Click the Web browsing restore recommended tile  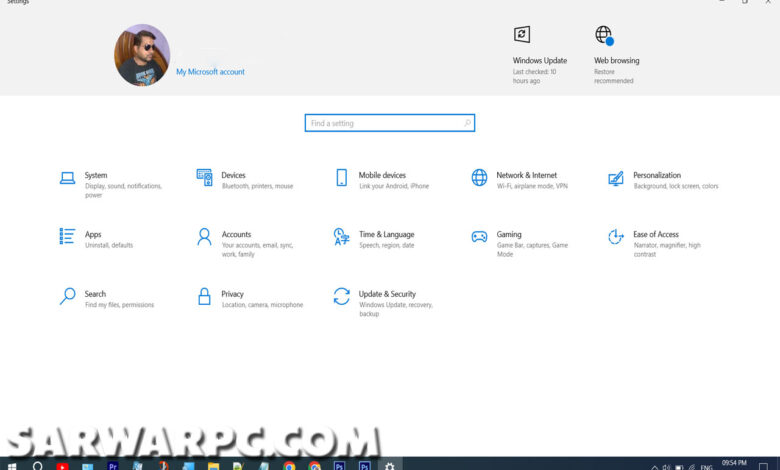coord(616,55)
